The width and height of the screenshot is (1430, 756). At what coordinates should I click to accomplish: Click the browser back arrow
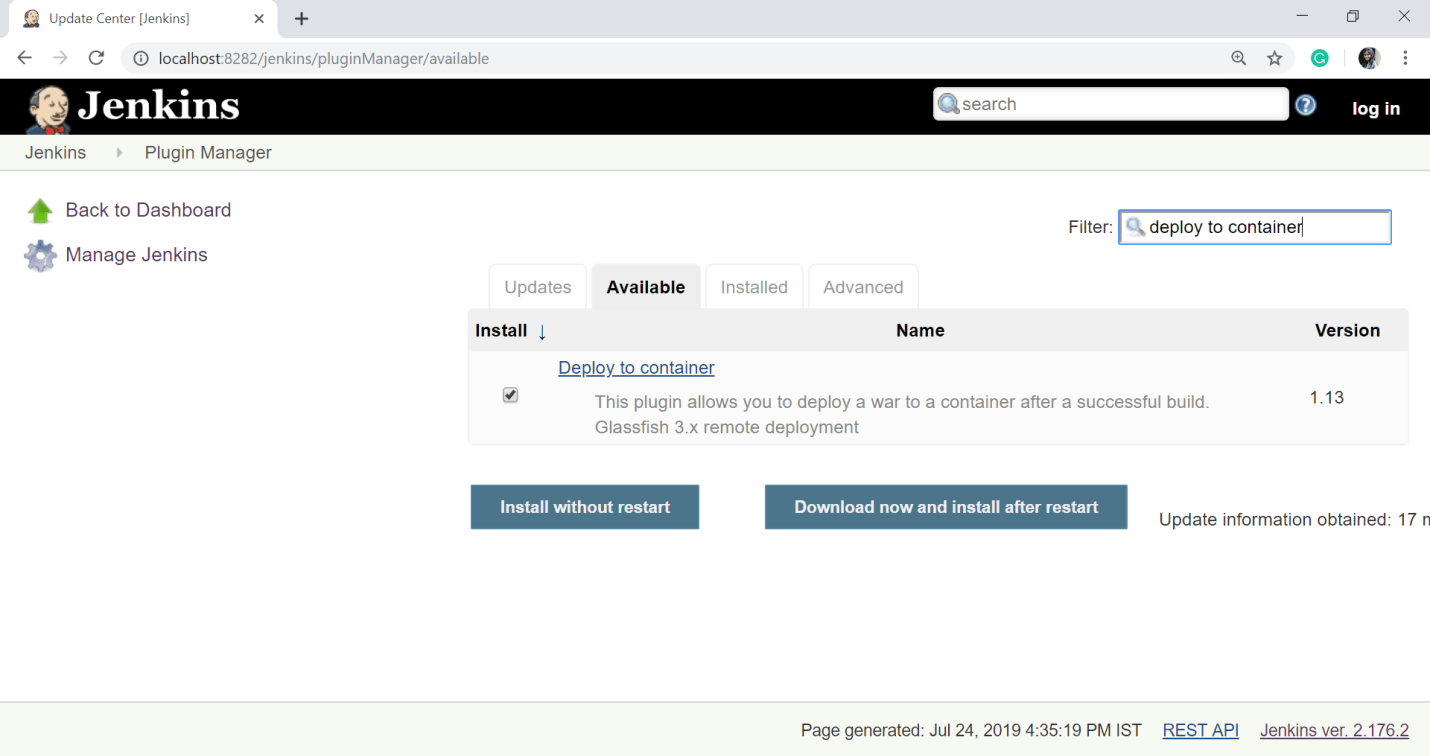tap(25, 58)
